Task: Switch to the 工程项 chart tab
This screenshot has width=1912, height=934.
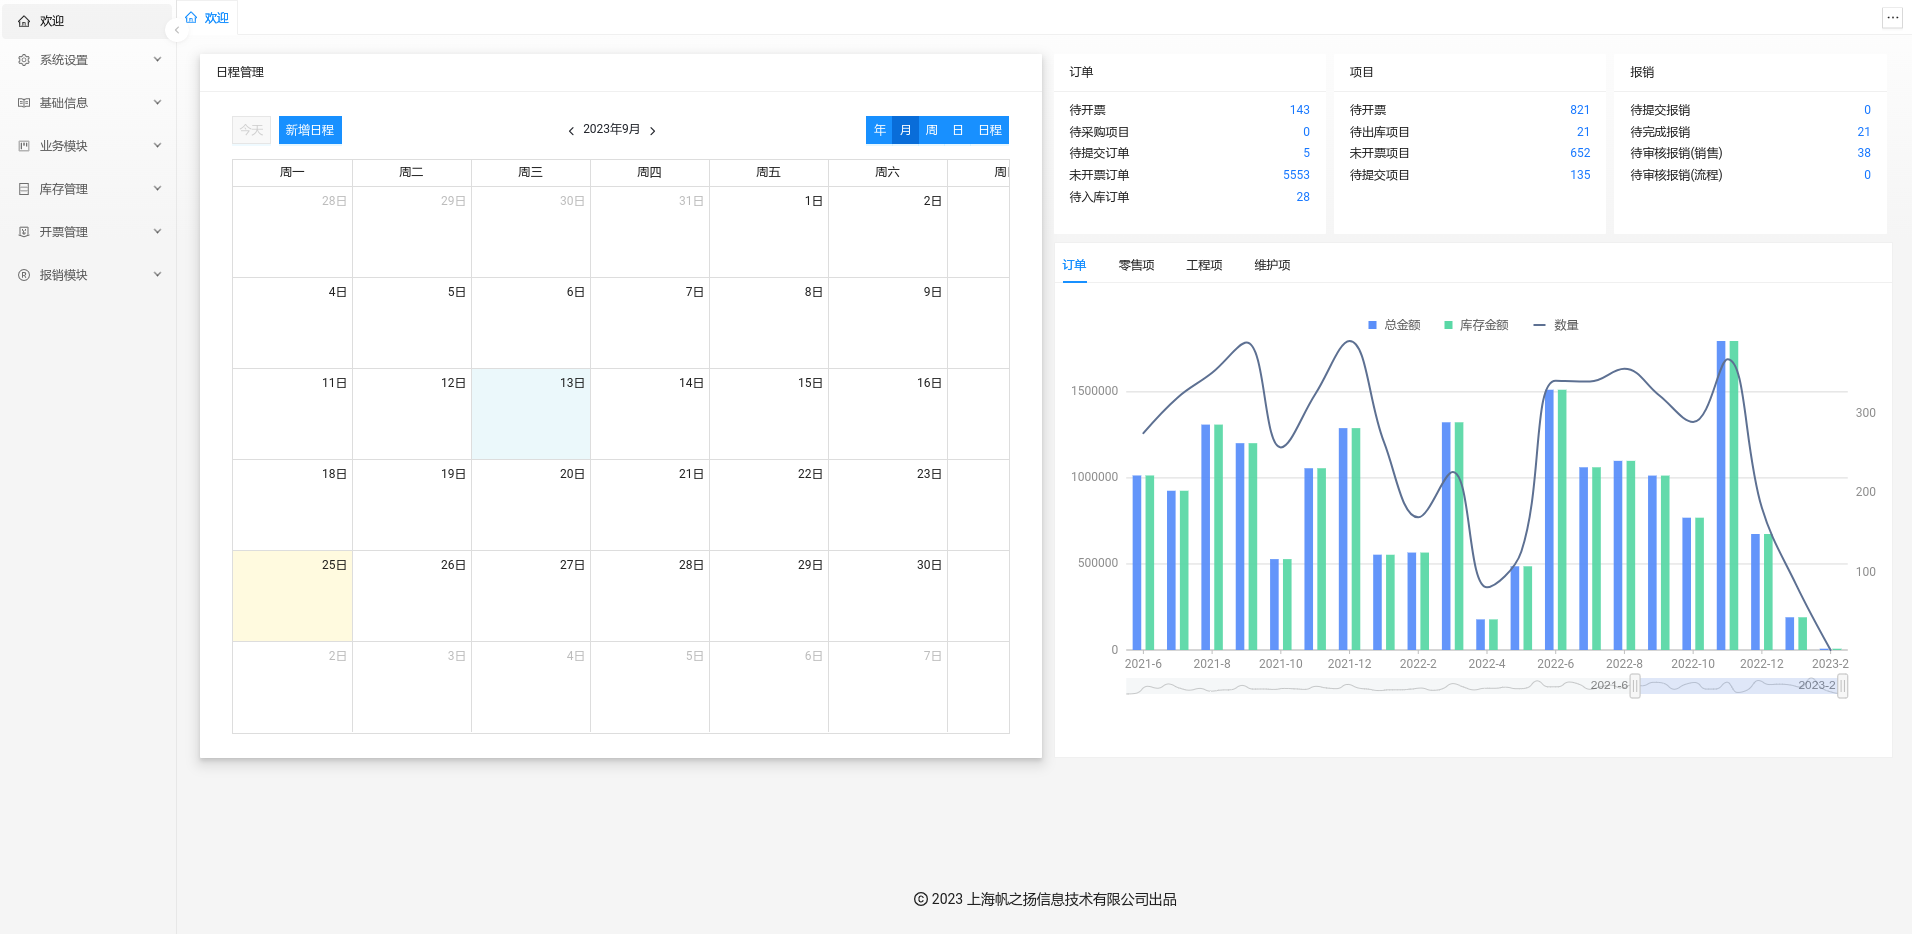Action: click(x=1204, y=265)
